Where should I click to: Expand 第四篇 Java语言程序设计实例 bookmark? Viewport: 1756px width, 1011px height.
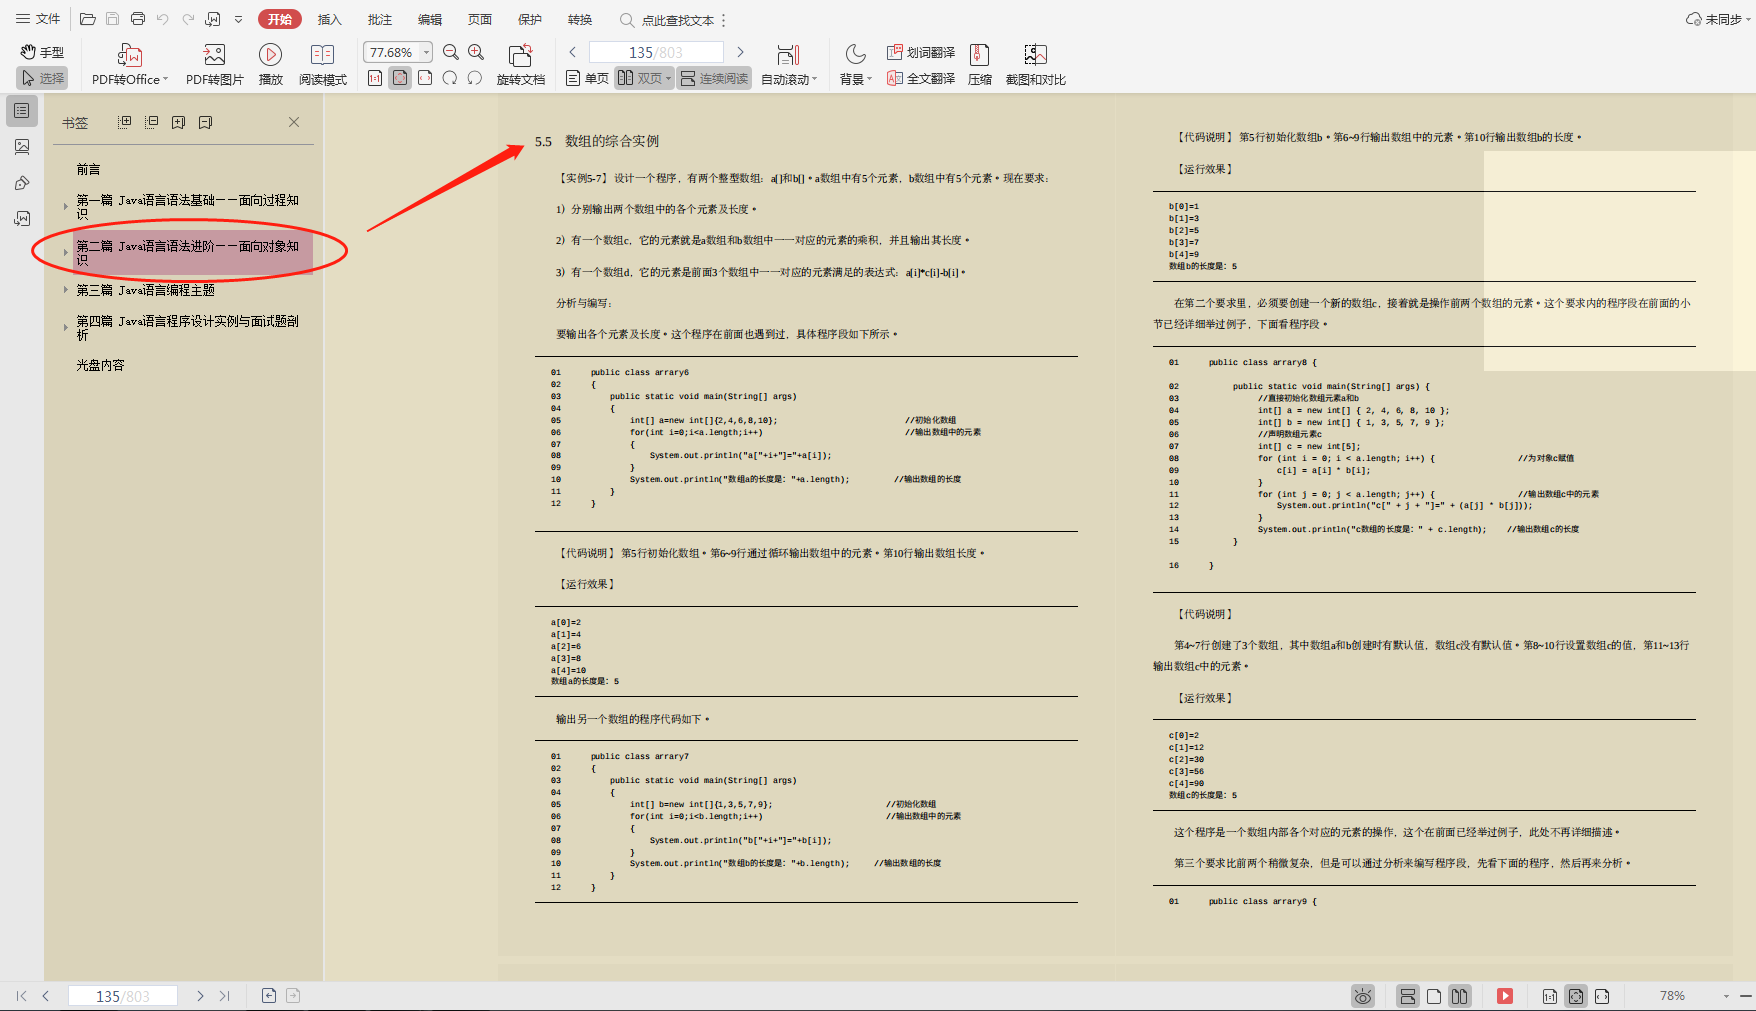[x=66, y=327]
